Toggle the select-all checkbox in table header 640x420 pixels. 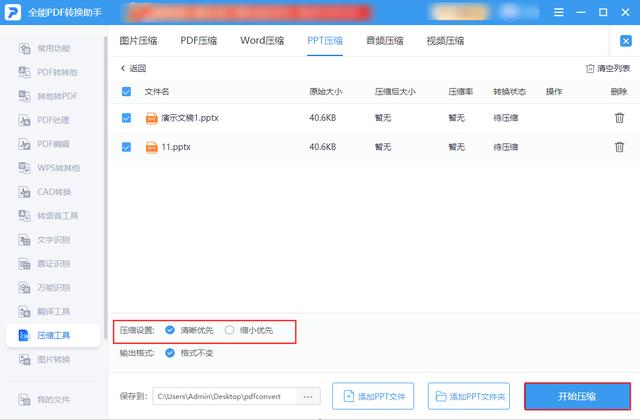[x=127, y=91]
